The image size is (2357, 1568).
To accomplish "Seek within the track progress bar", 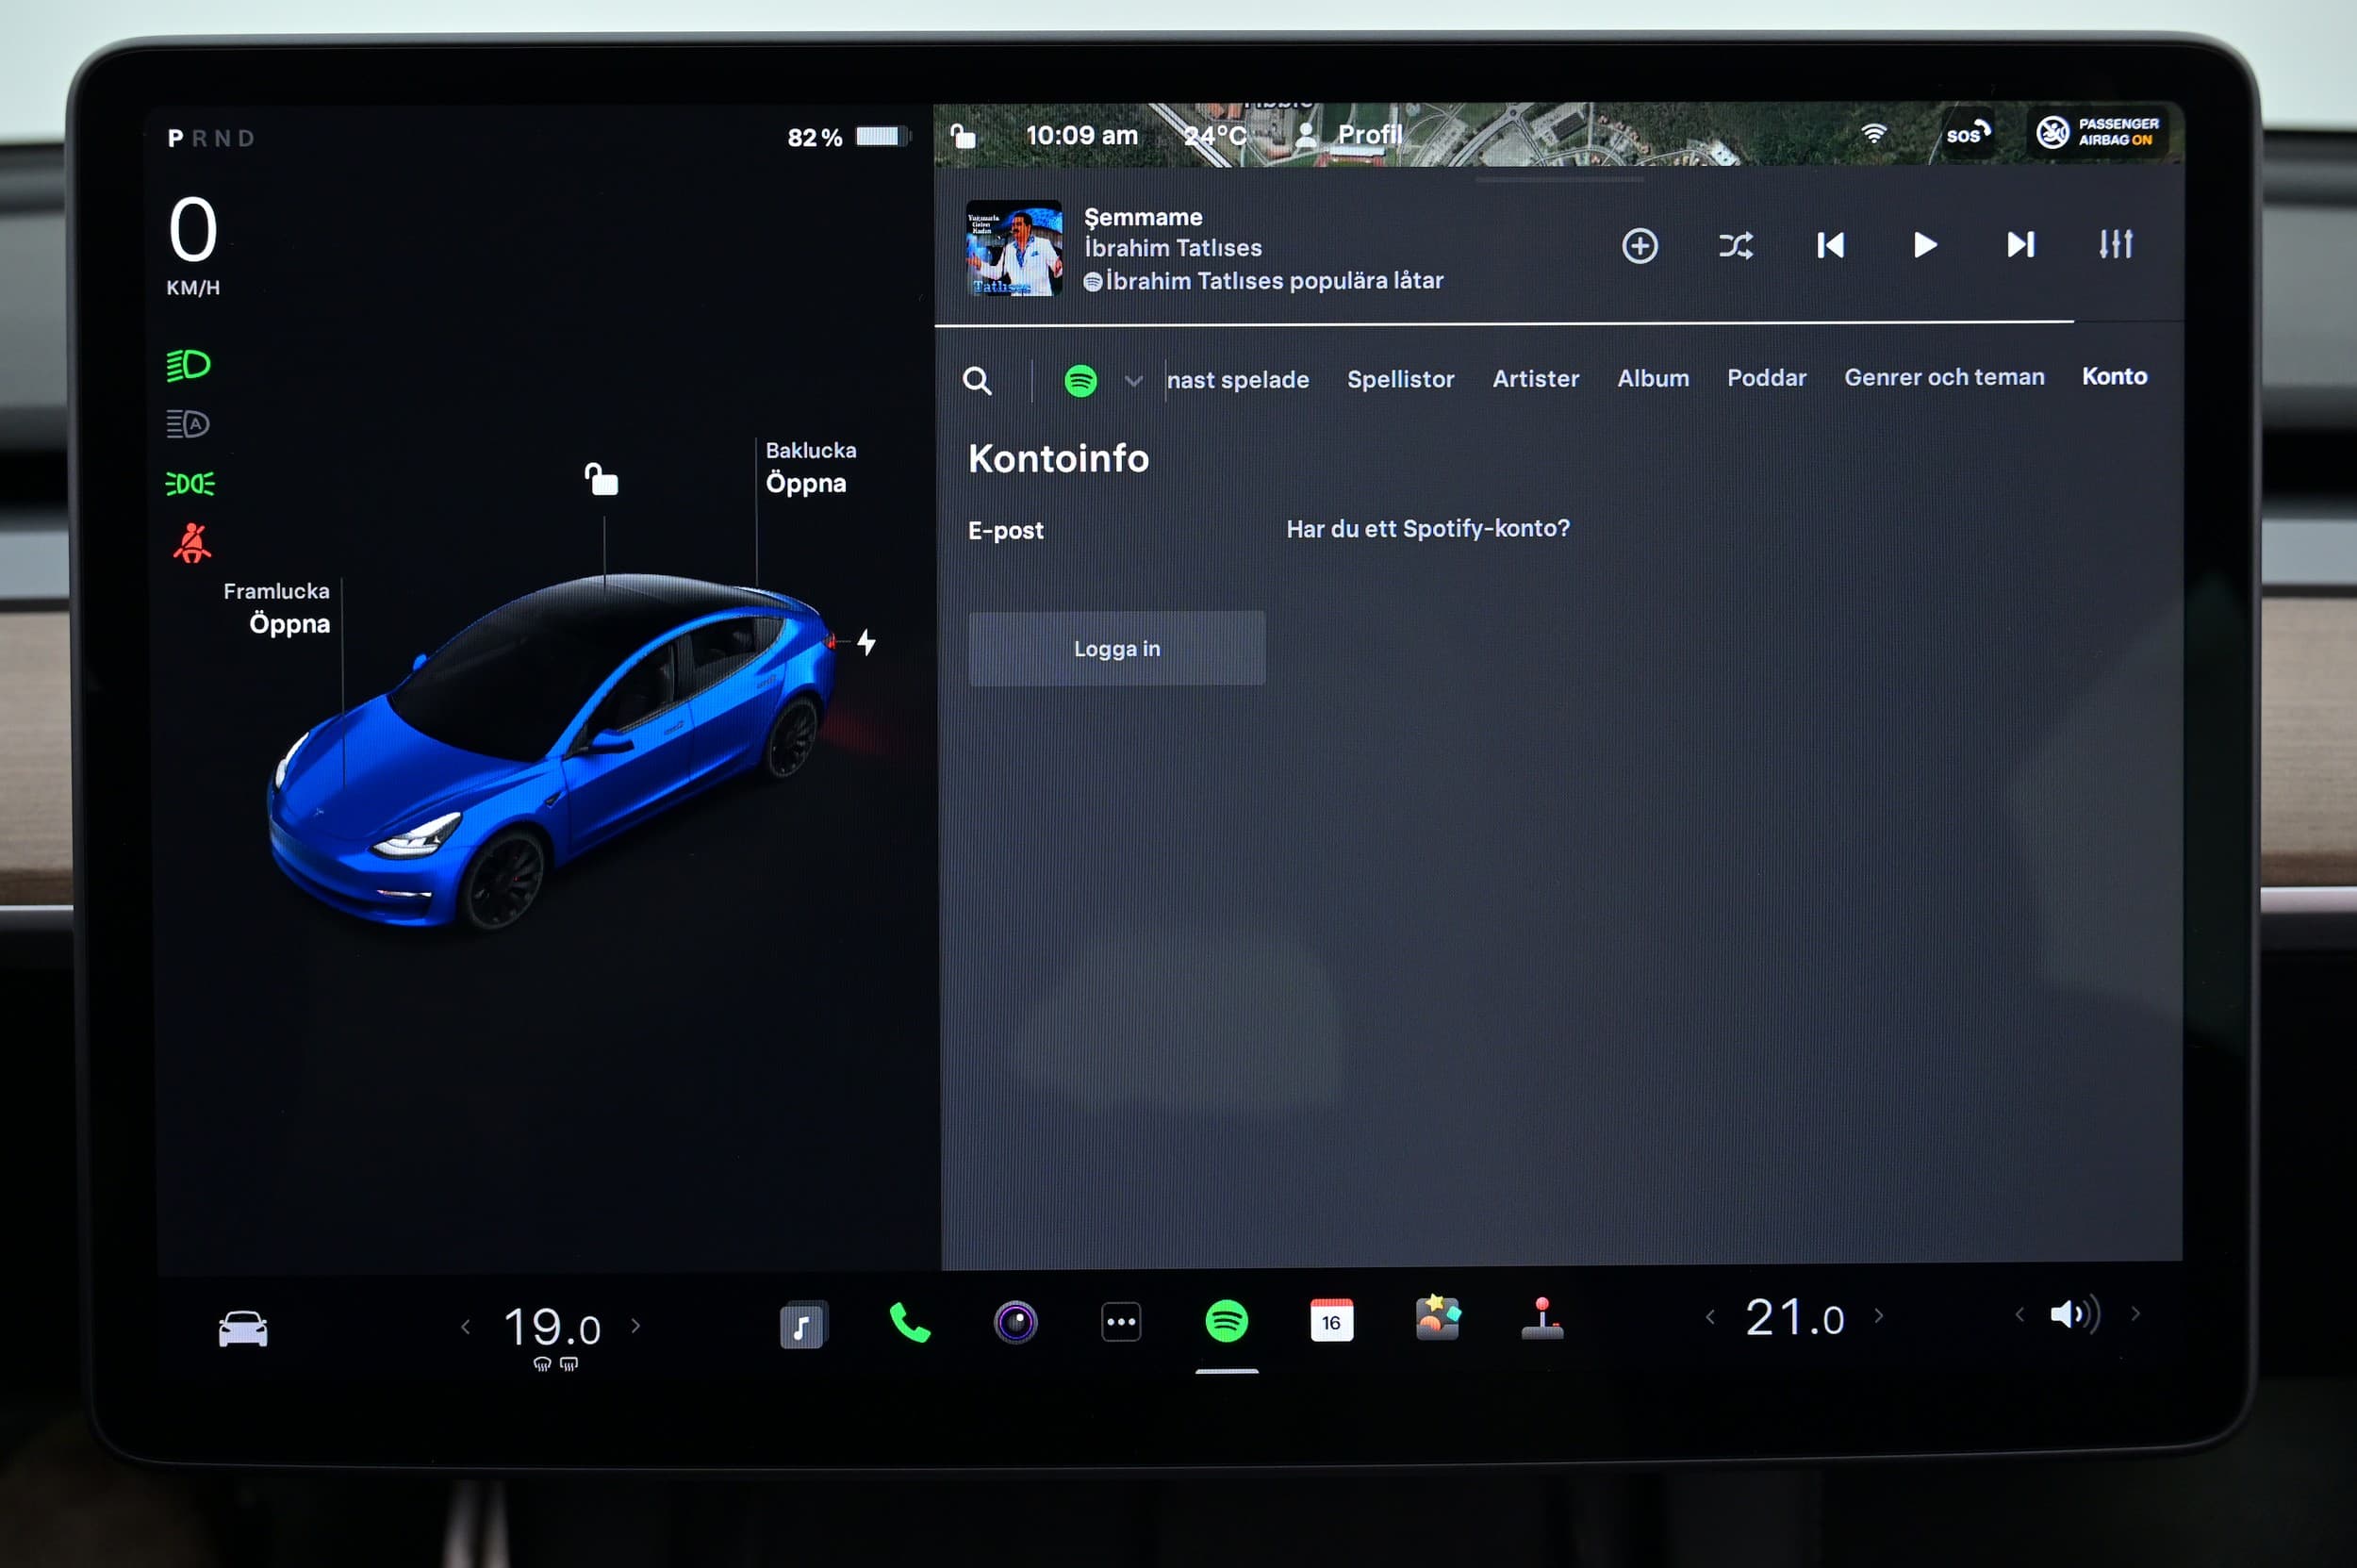I will (1559, 323).
